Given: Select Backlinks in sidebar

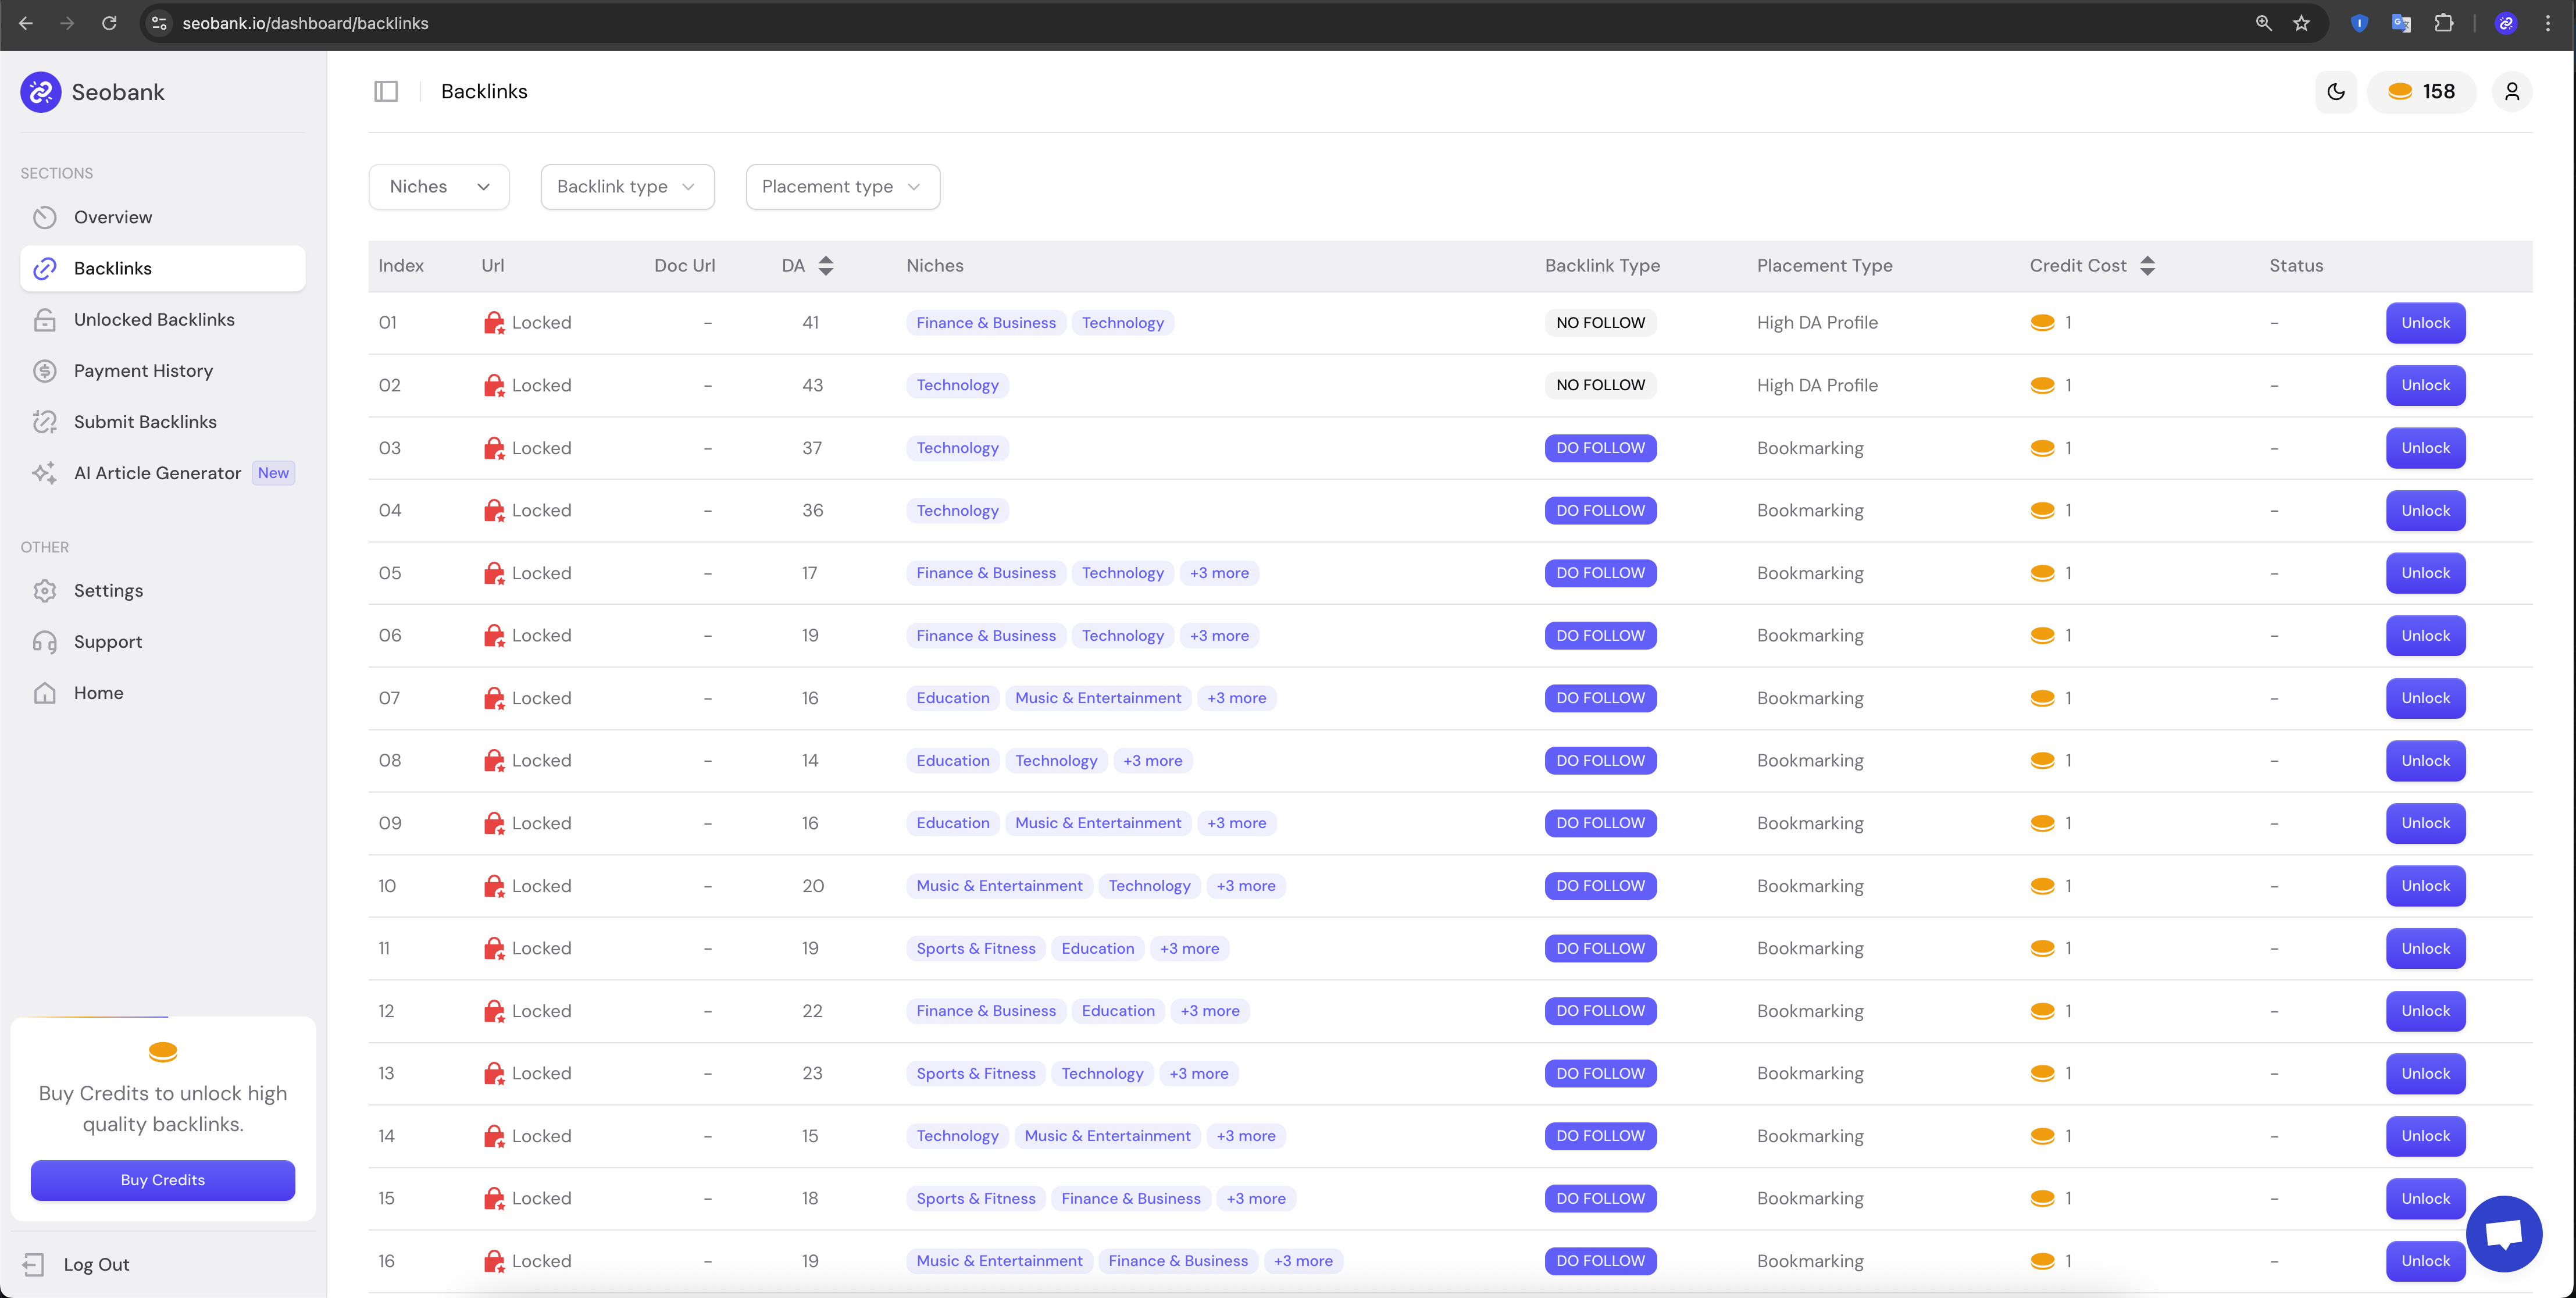Looking at the screenshot, I should [163, 268].
